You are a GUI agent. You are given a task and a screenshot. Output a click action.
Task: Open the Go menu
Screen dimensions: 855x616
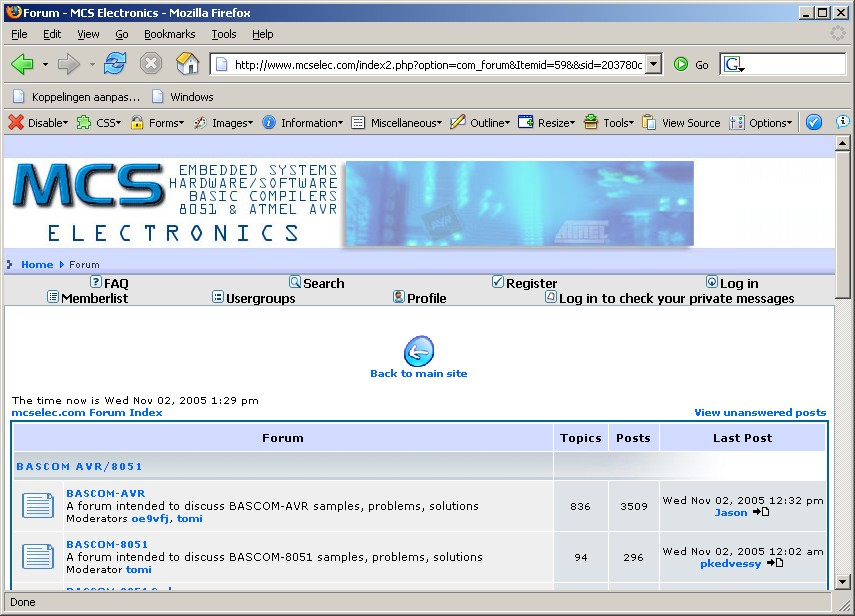[x=122, y=34]
